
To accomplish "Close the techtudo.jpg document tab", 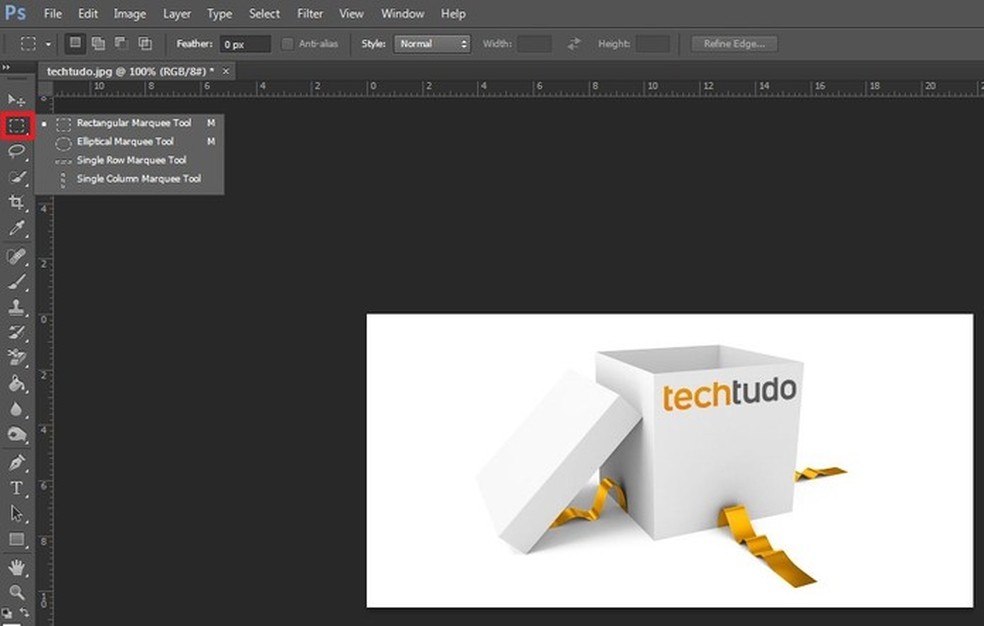I will pyautogui.click(x=226, y=71).
